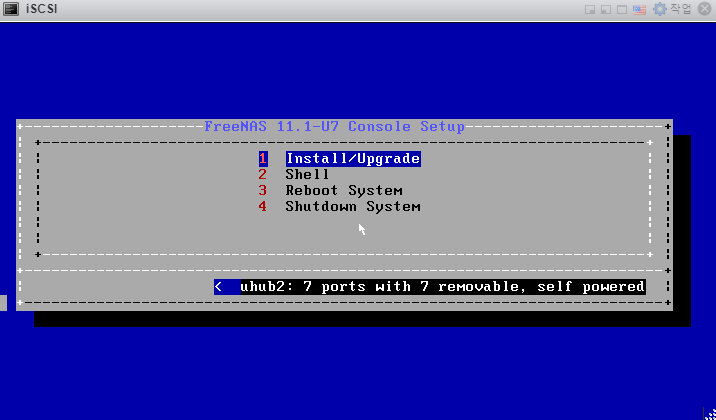This screenshot has width=716, height=420.
Task: Click the iSCSI window title text
Action: pyautogui.click(x=42, y=9)
